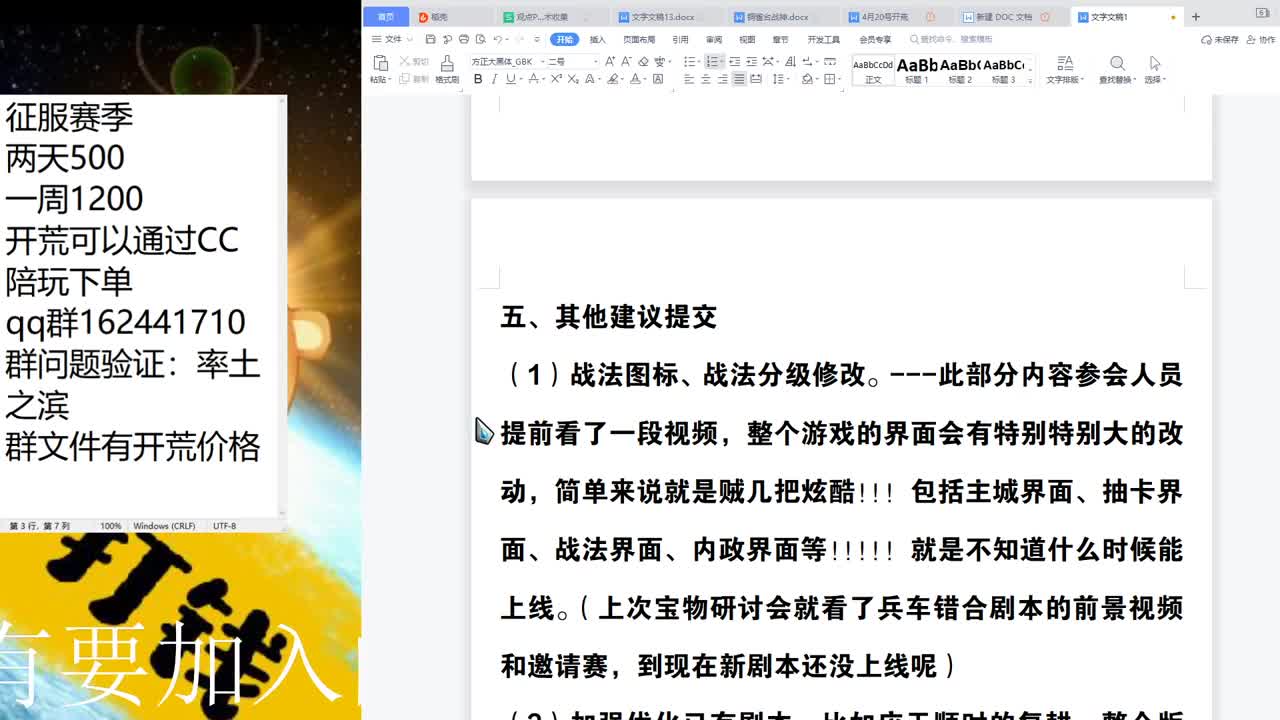
Task: Center align text
Action: 705,79
